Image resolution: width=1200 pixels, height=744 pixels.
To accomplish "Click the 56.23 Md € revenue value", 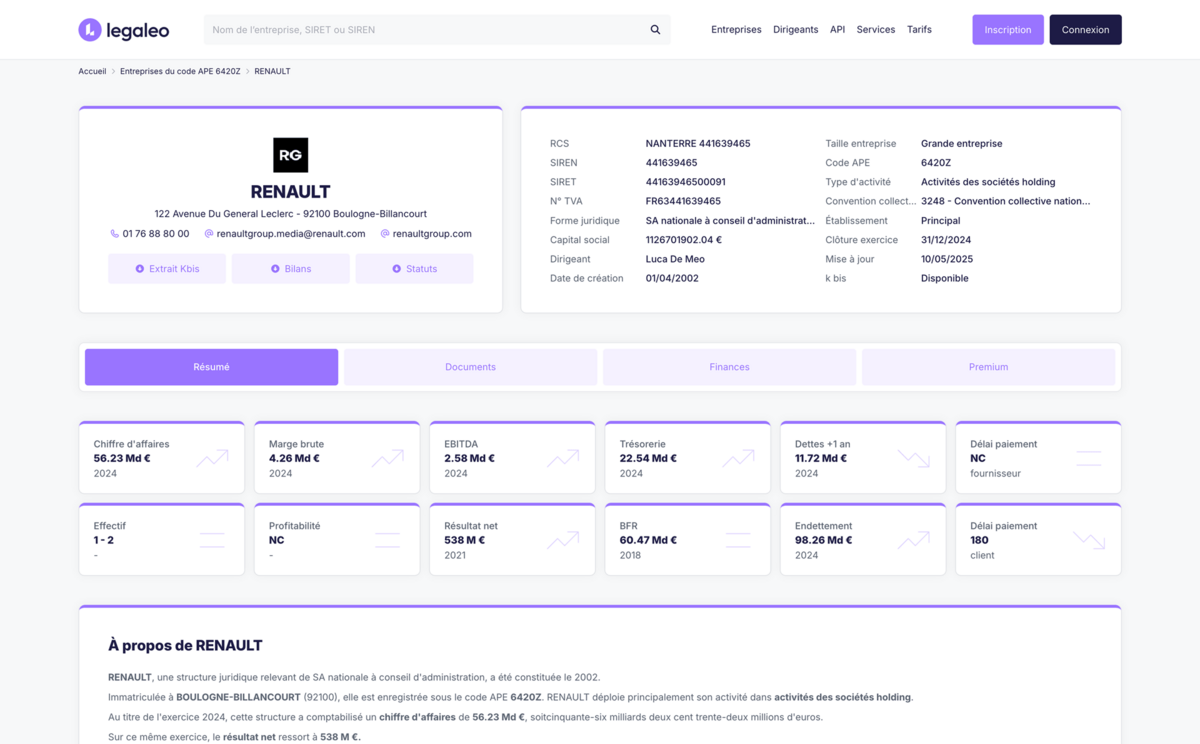I will click(x=122, y=459).
